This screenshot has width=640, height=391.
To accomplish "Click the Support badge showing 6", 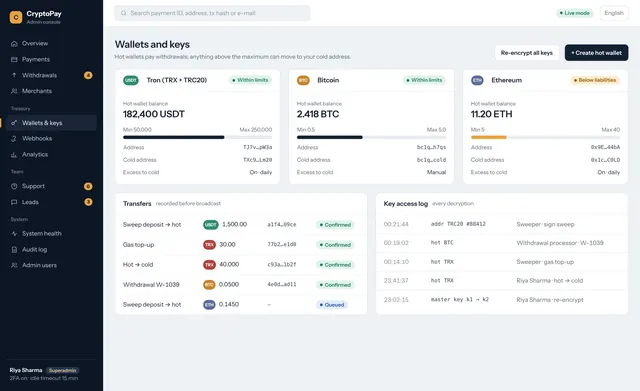I will coord(88,186).
